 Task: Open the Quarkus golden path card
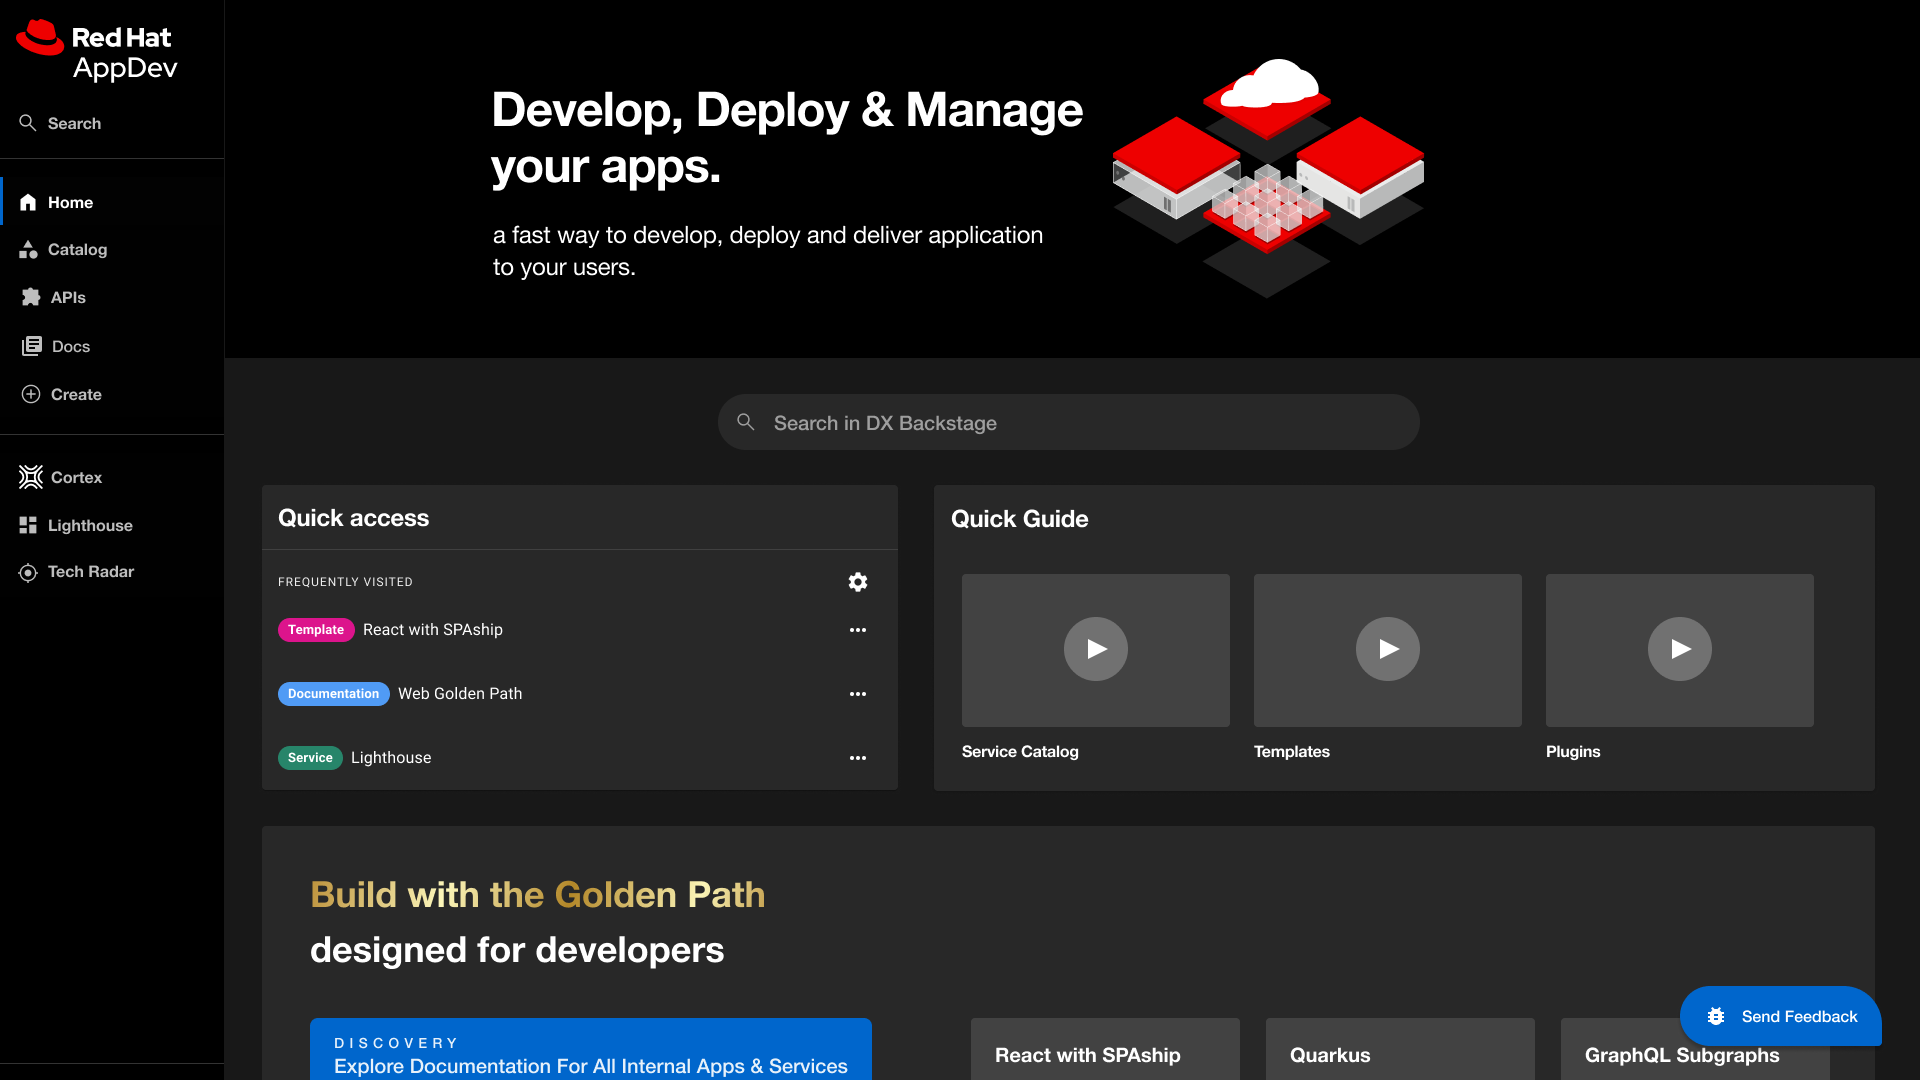[x=1400, y=1049]
